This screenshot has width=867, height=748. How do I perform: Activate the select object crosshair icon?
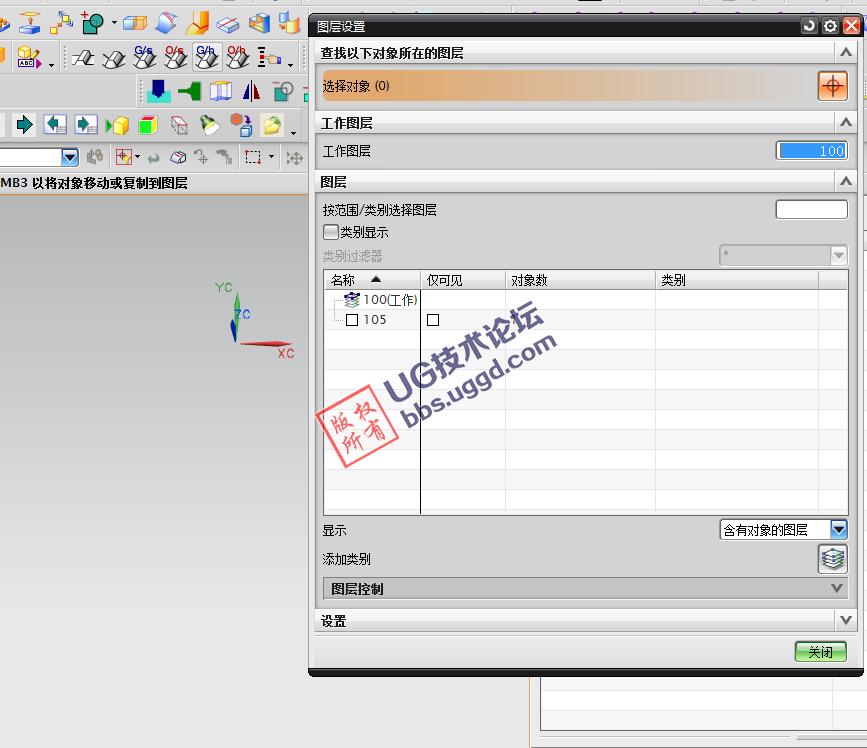(x=831, y=86)
